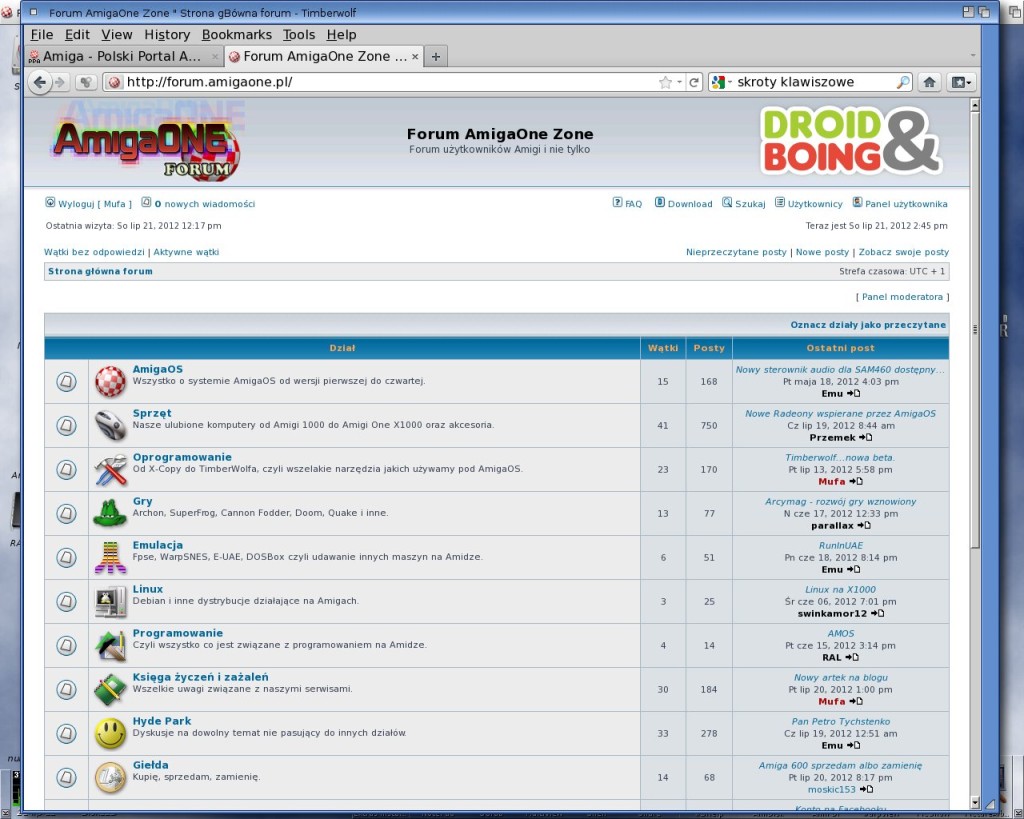This screenshot has width=1024, height=819.
Task: Expand the bookmark star dropdown arrow
Action: click(x=679, y=82)
